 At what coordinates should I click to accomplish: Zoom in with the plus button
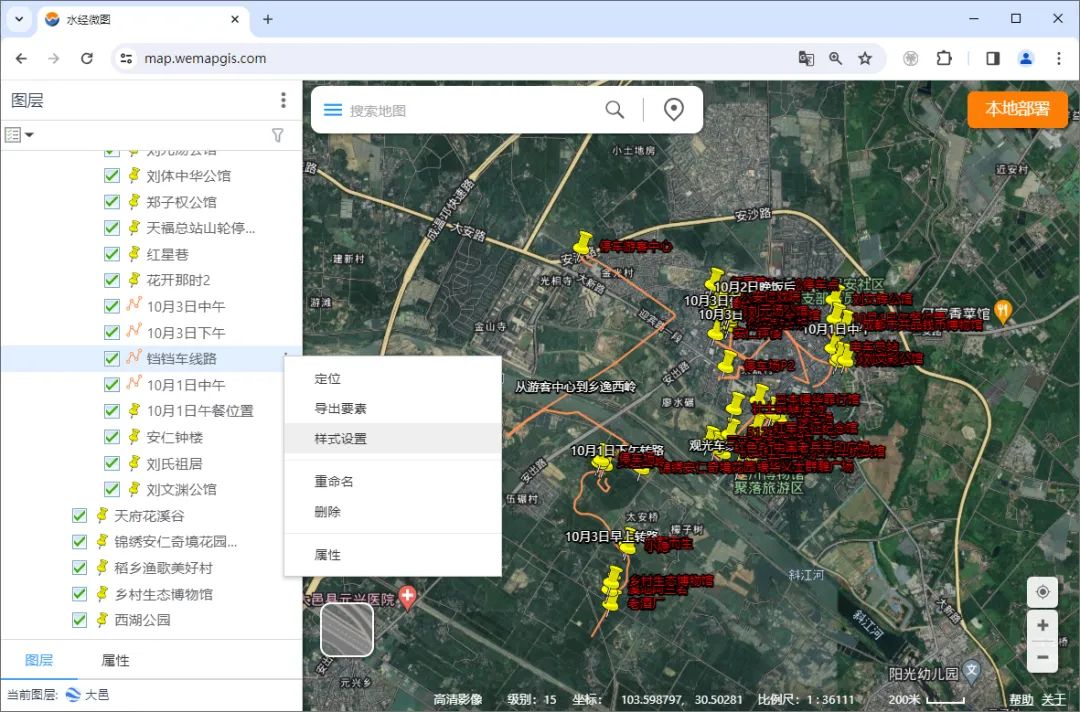pos(1042,626)
